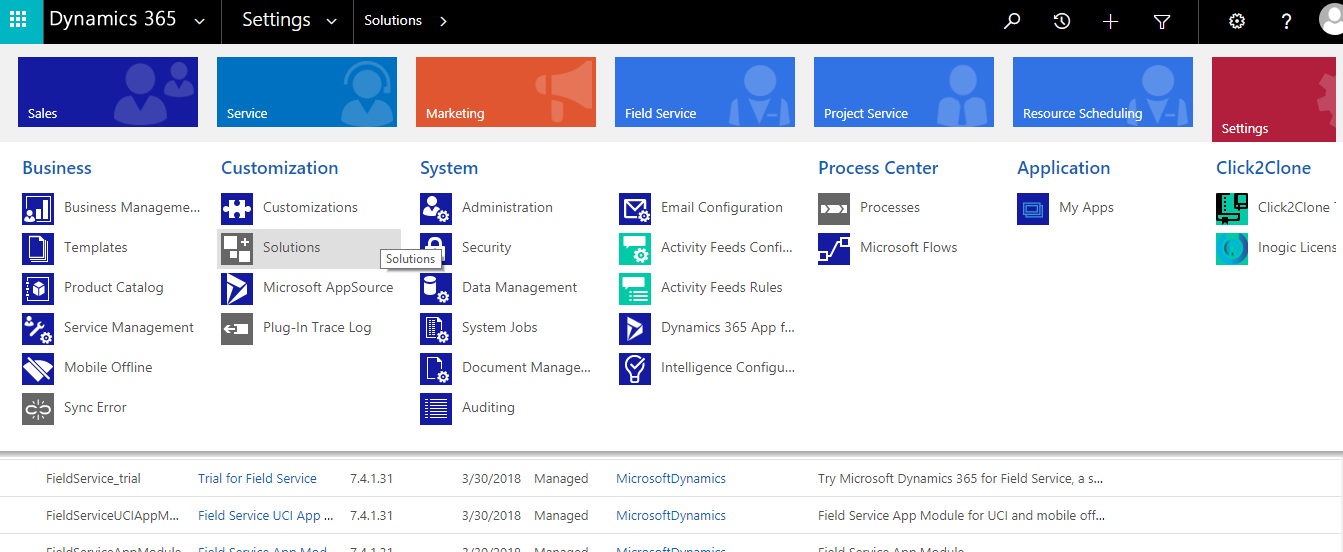This screenshot has width=1343, height=552.
Task: Click the System Jobs icon
Action: pos(436,329)
